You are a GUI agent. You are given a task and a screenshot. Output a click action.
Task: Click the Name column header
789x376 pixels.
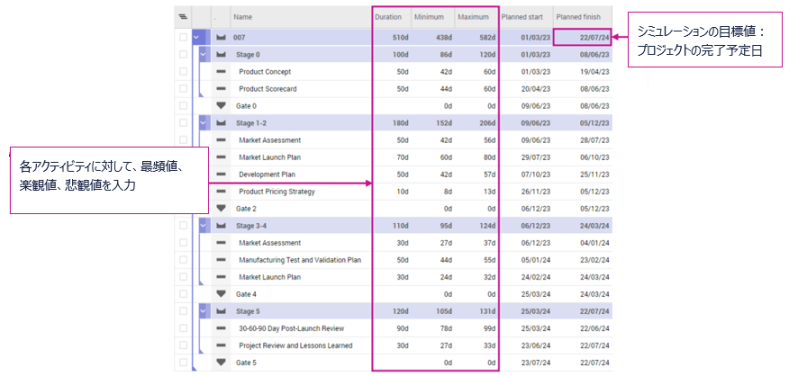(243, 17)
